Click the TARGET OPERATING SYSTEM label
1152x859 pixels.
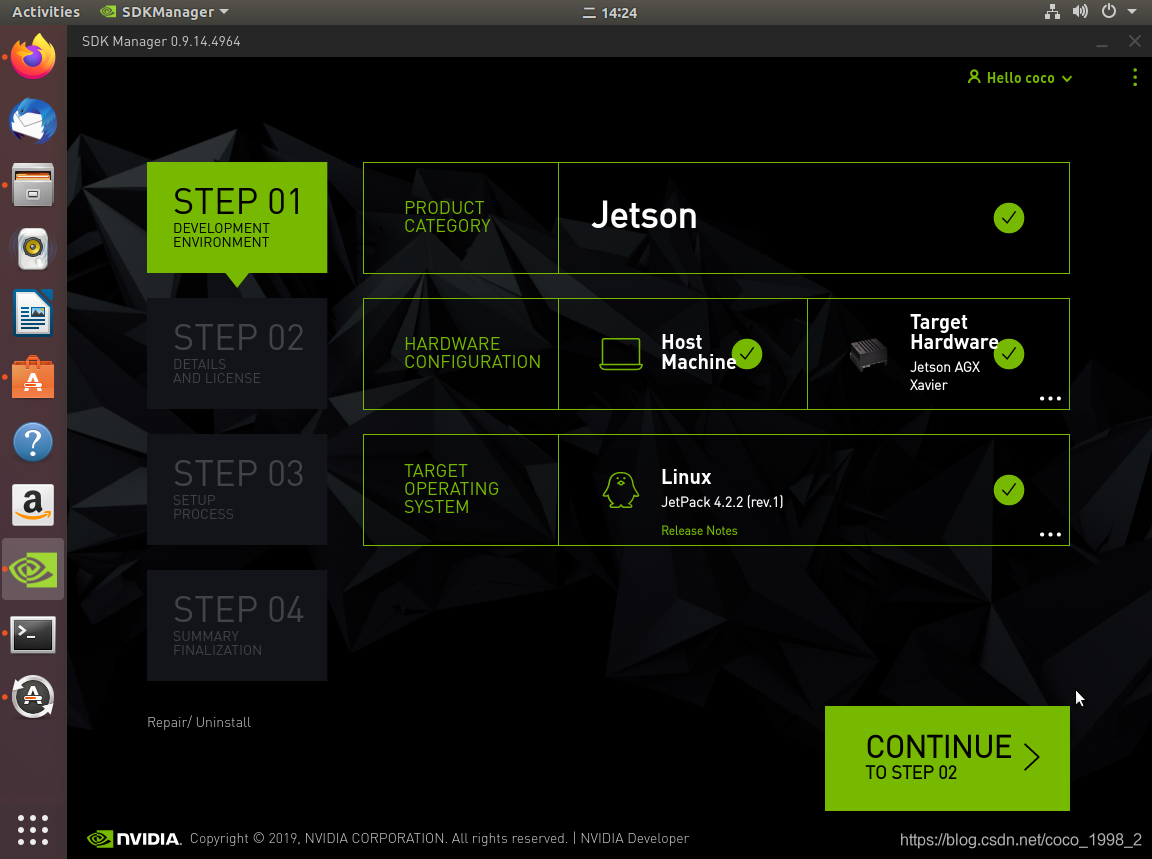coord(451,489)
